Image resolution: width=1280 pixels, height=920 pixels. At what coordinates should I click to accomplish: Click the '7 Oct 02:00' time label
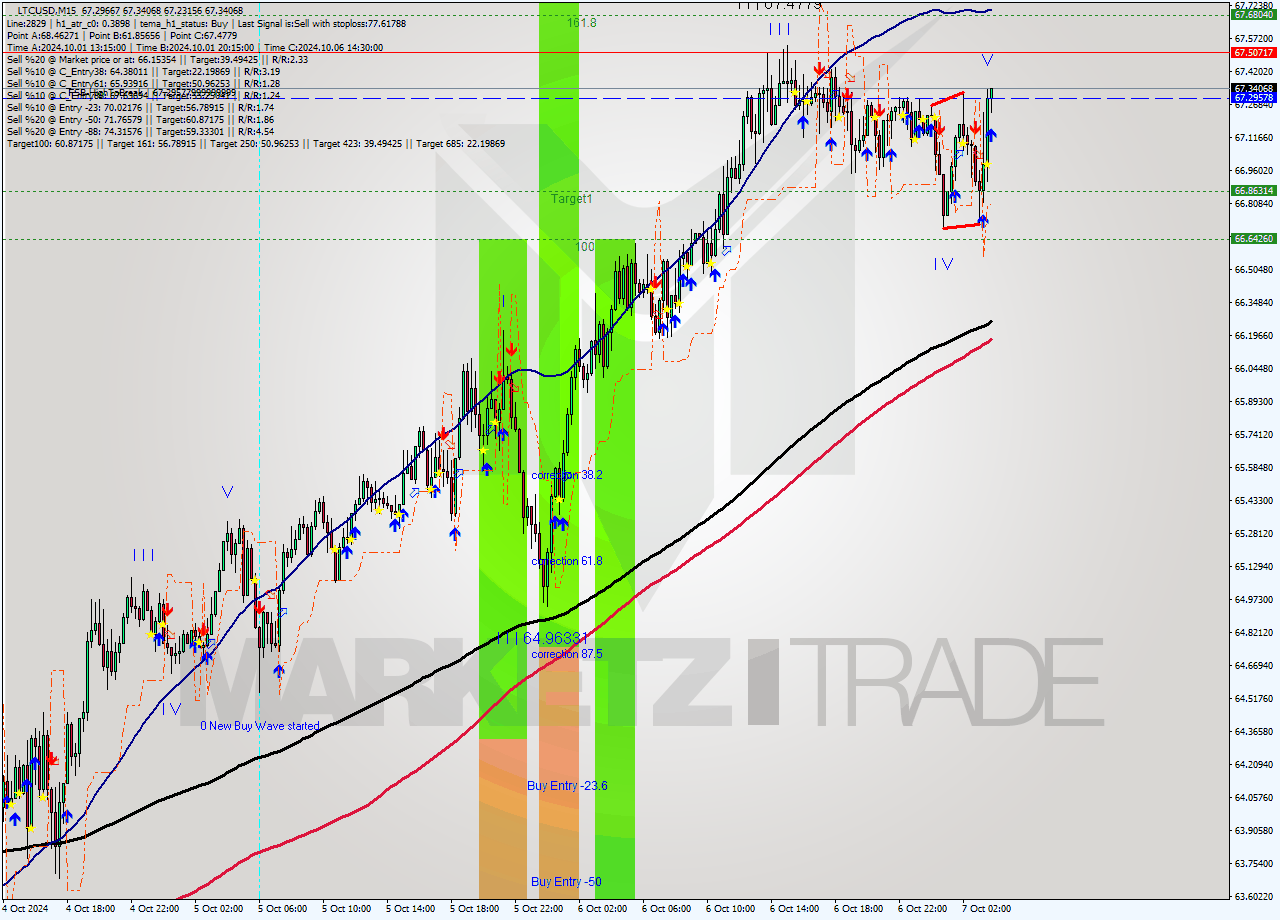(986, 909)
